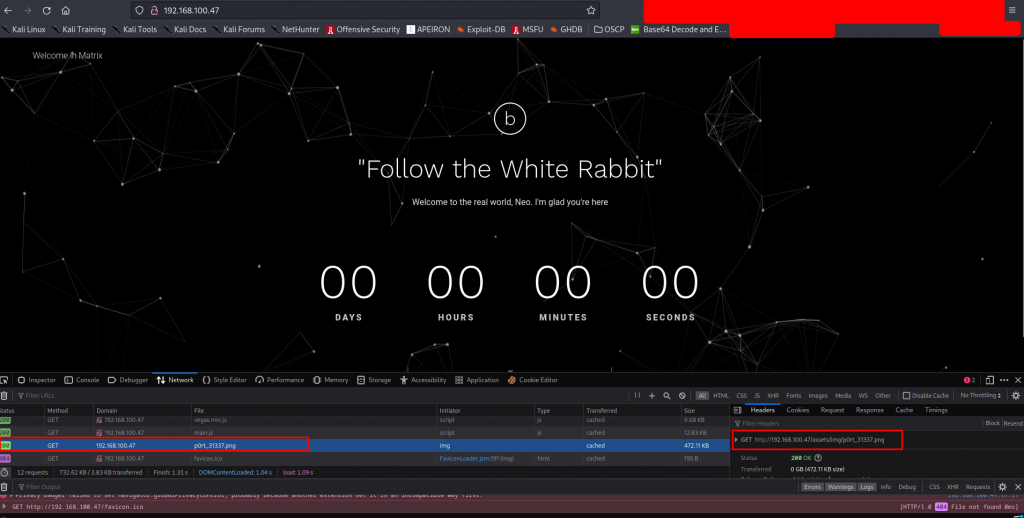Open the Storage tab
The height and width of the screenshot is (518, 1024).
pyautogui.click(x=374, y=380)
